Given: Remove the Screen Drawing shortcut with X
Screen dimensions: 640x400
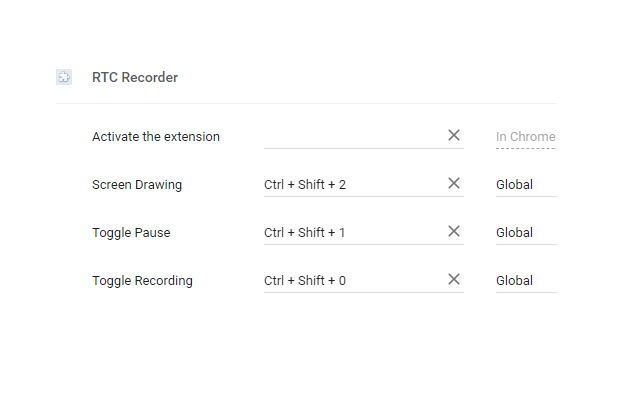Looking at the screenshot, I should (x=453, y=183).
